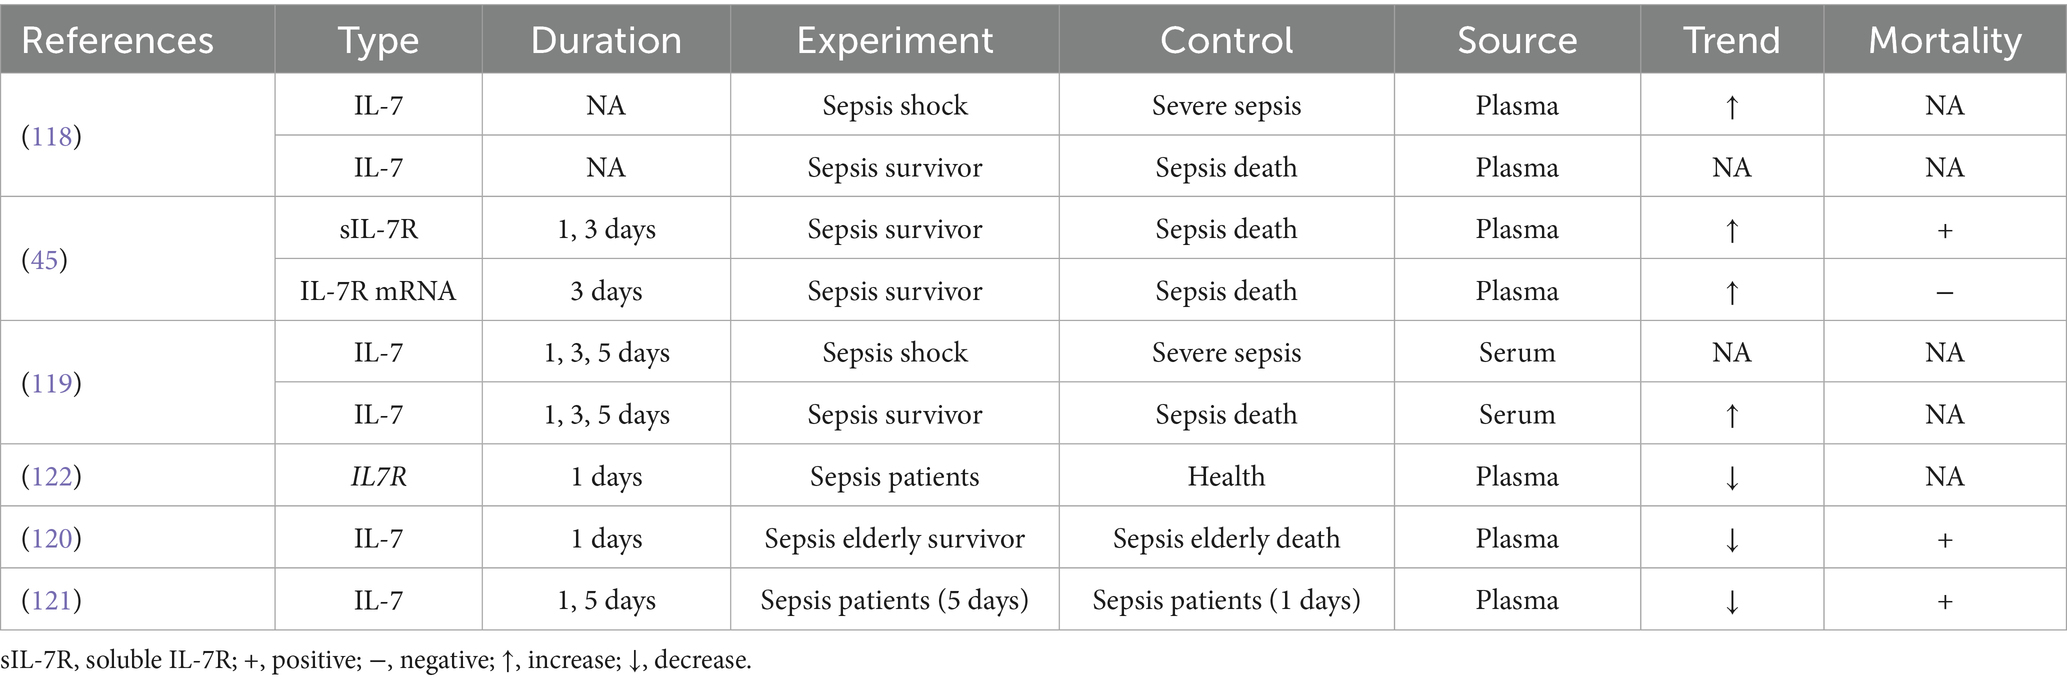Select the Source column header
The width and height of the screenshot is (2067, 684).
click(x=1517, y=40)
